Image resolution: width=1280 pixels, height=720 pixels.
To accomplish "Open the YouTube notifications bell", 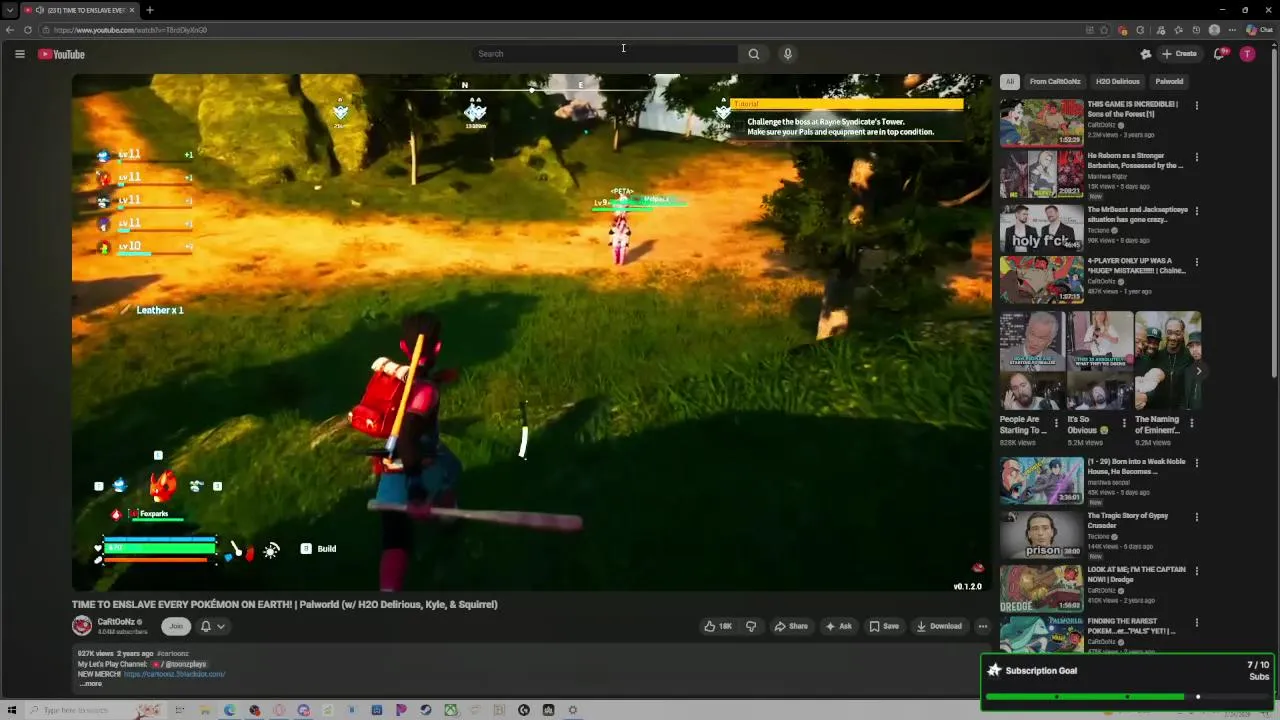I will point(1219,54).
